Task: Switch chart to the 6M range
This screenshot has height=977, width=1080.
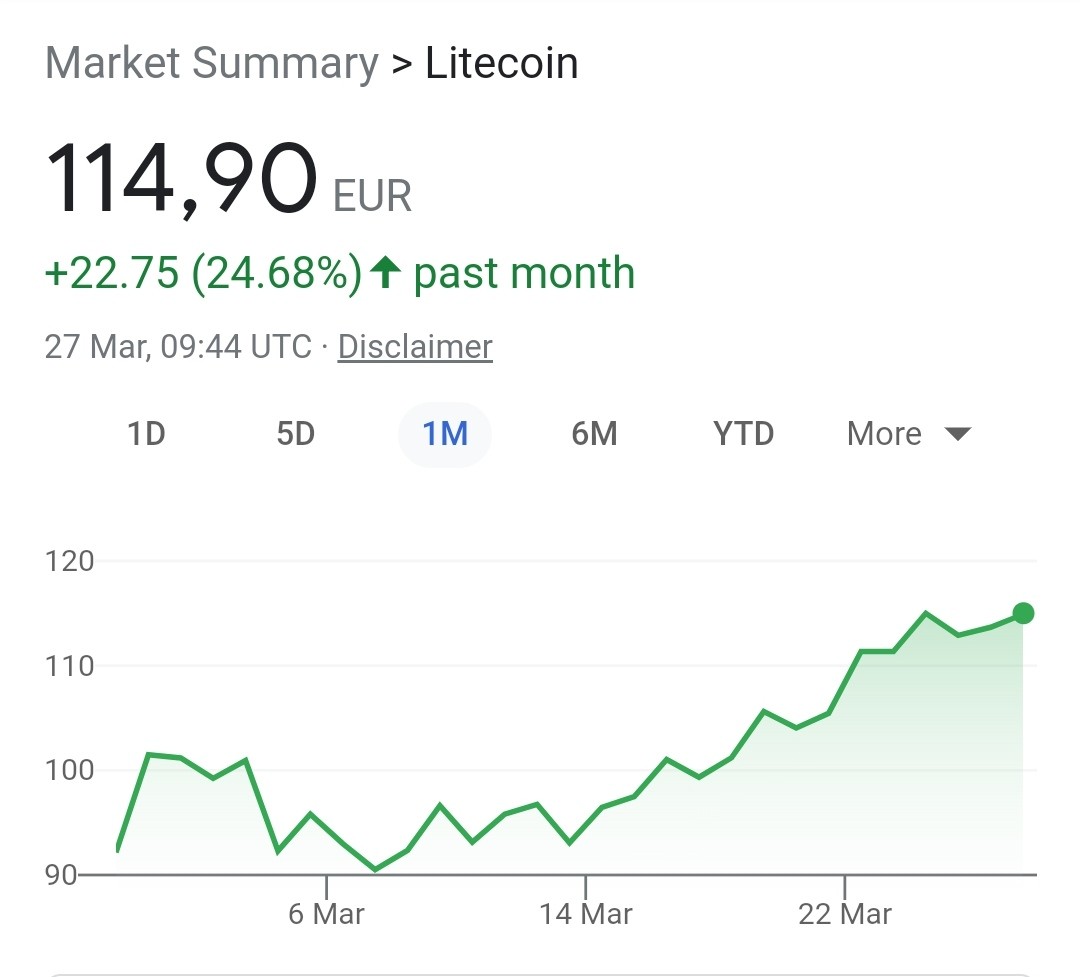Action: point(594,434)
